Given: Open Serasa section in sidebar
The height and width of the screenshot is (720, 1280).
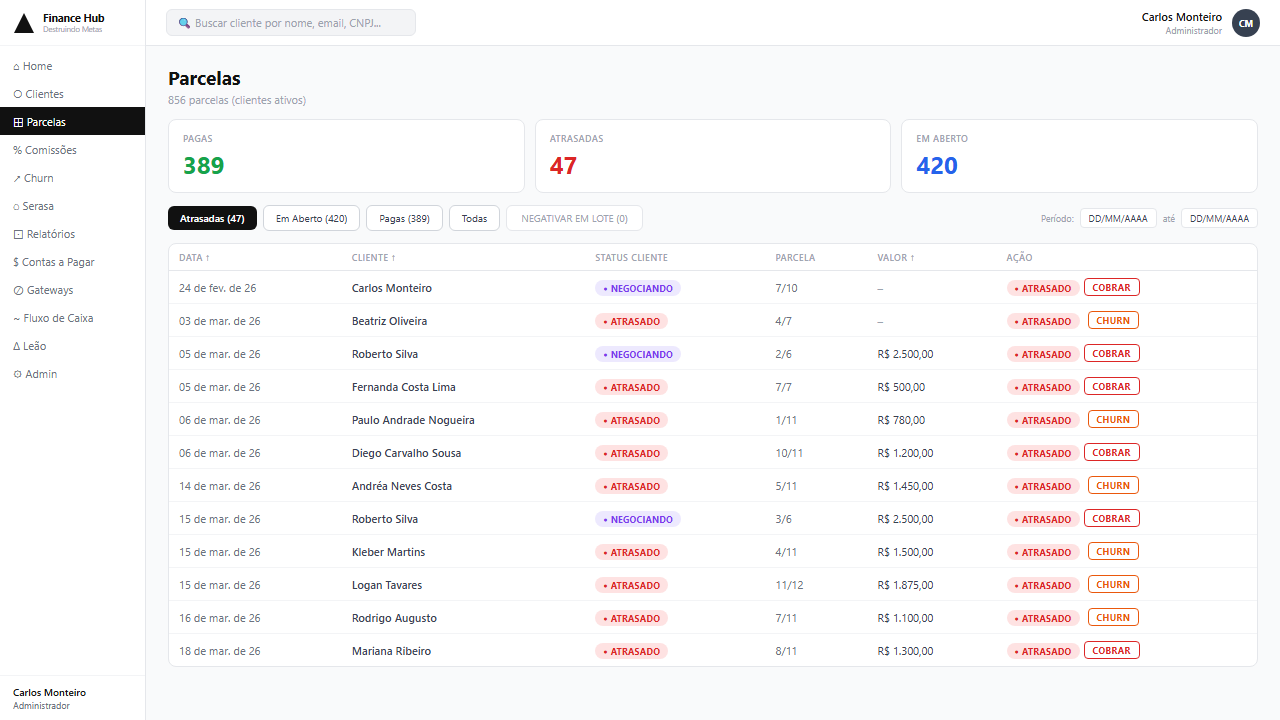Looking at the screenshot, I should (38, 206).
